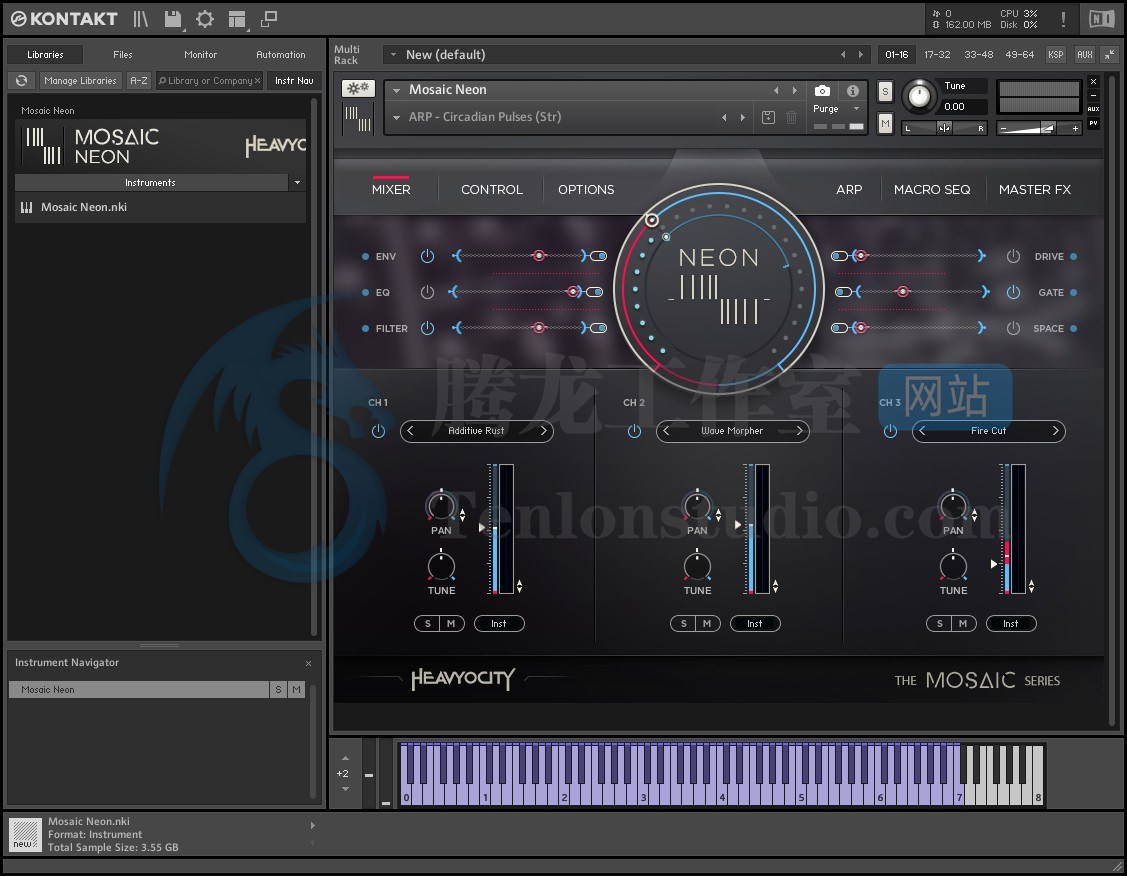Clear the library search field
1127x876 pixels.
click(x=257, y=80)
